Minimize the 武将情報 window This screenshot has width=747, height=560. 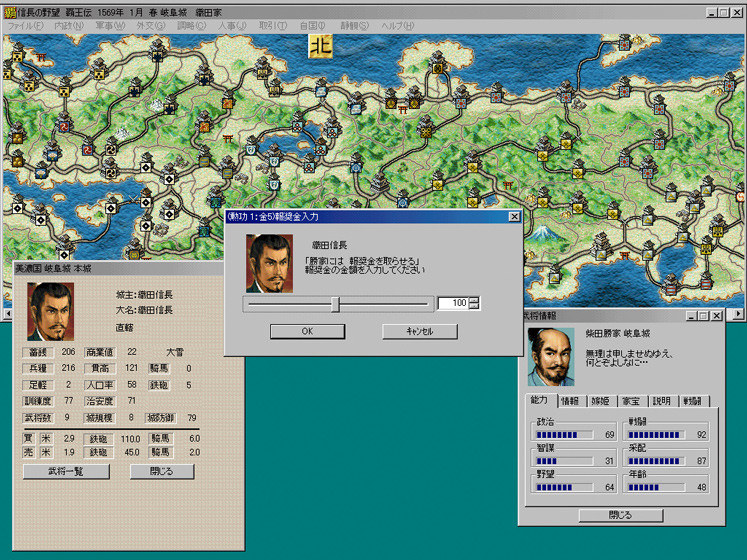pos(691,316)
